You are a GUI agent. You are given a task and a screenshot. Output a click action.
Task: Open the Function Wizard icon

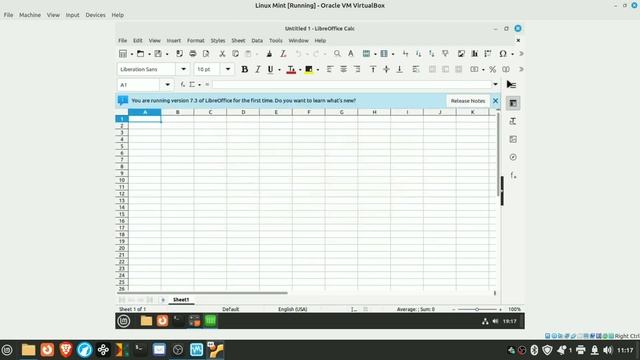click(x=182, y=84)
